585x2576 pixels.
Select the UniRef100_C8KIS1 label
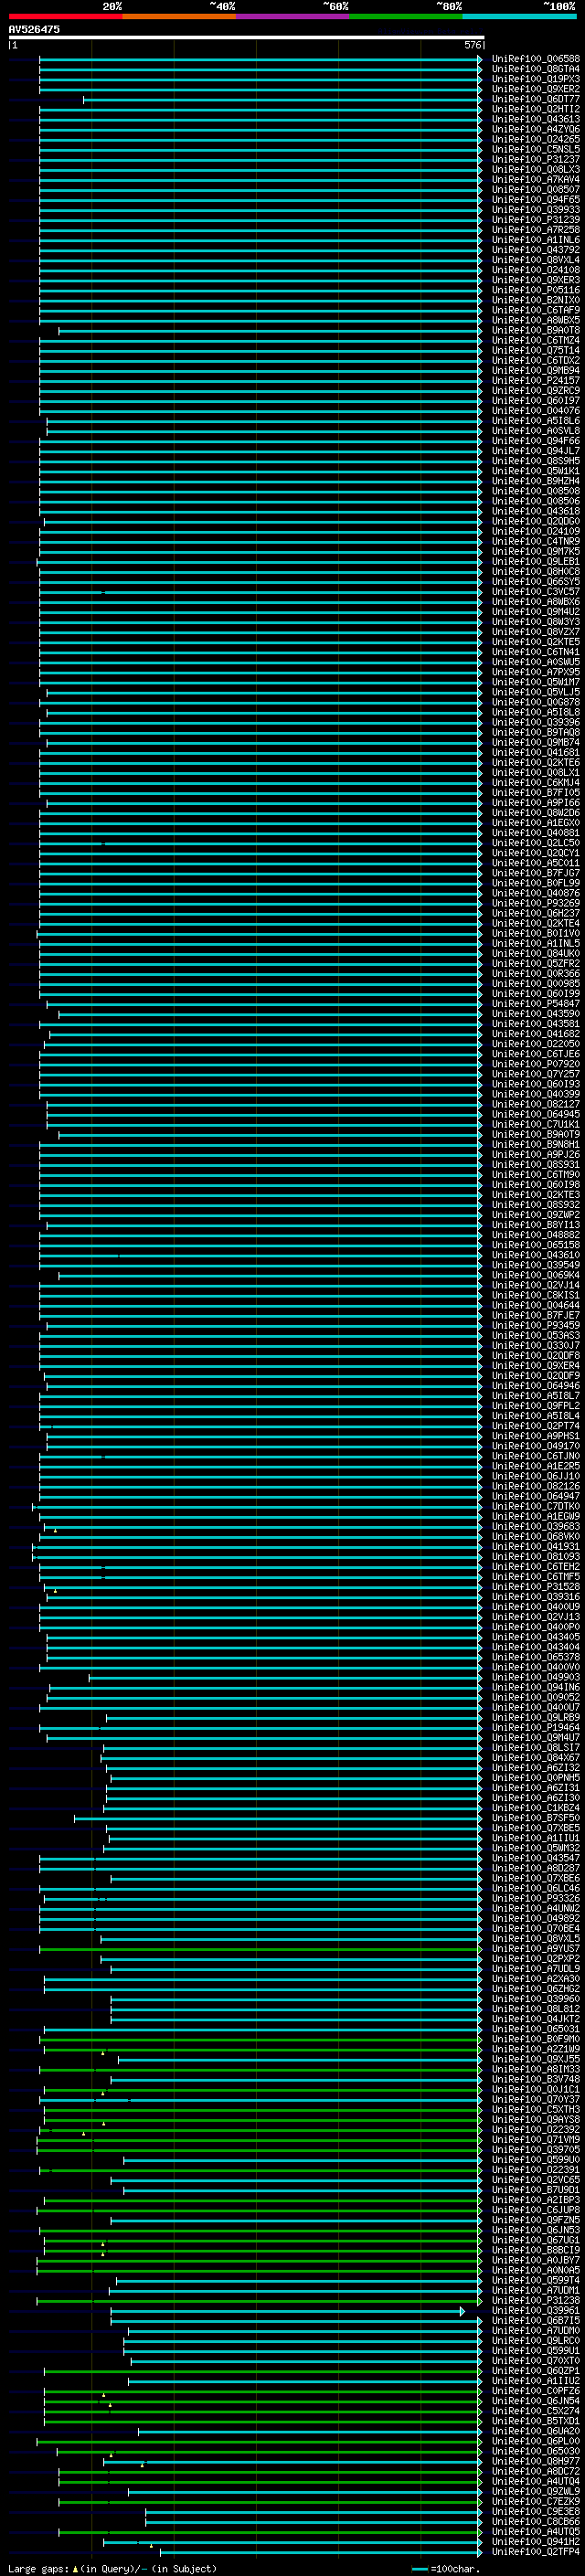click(536, 1295)
